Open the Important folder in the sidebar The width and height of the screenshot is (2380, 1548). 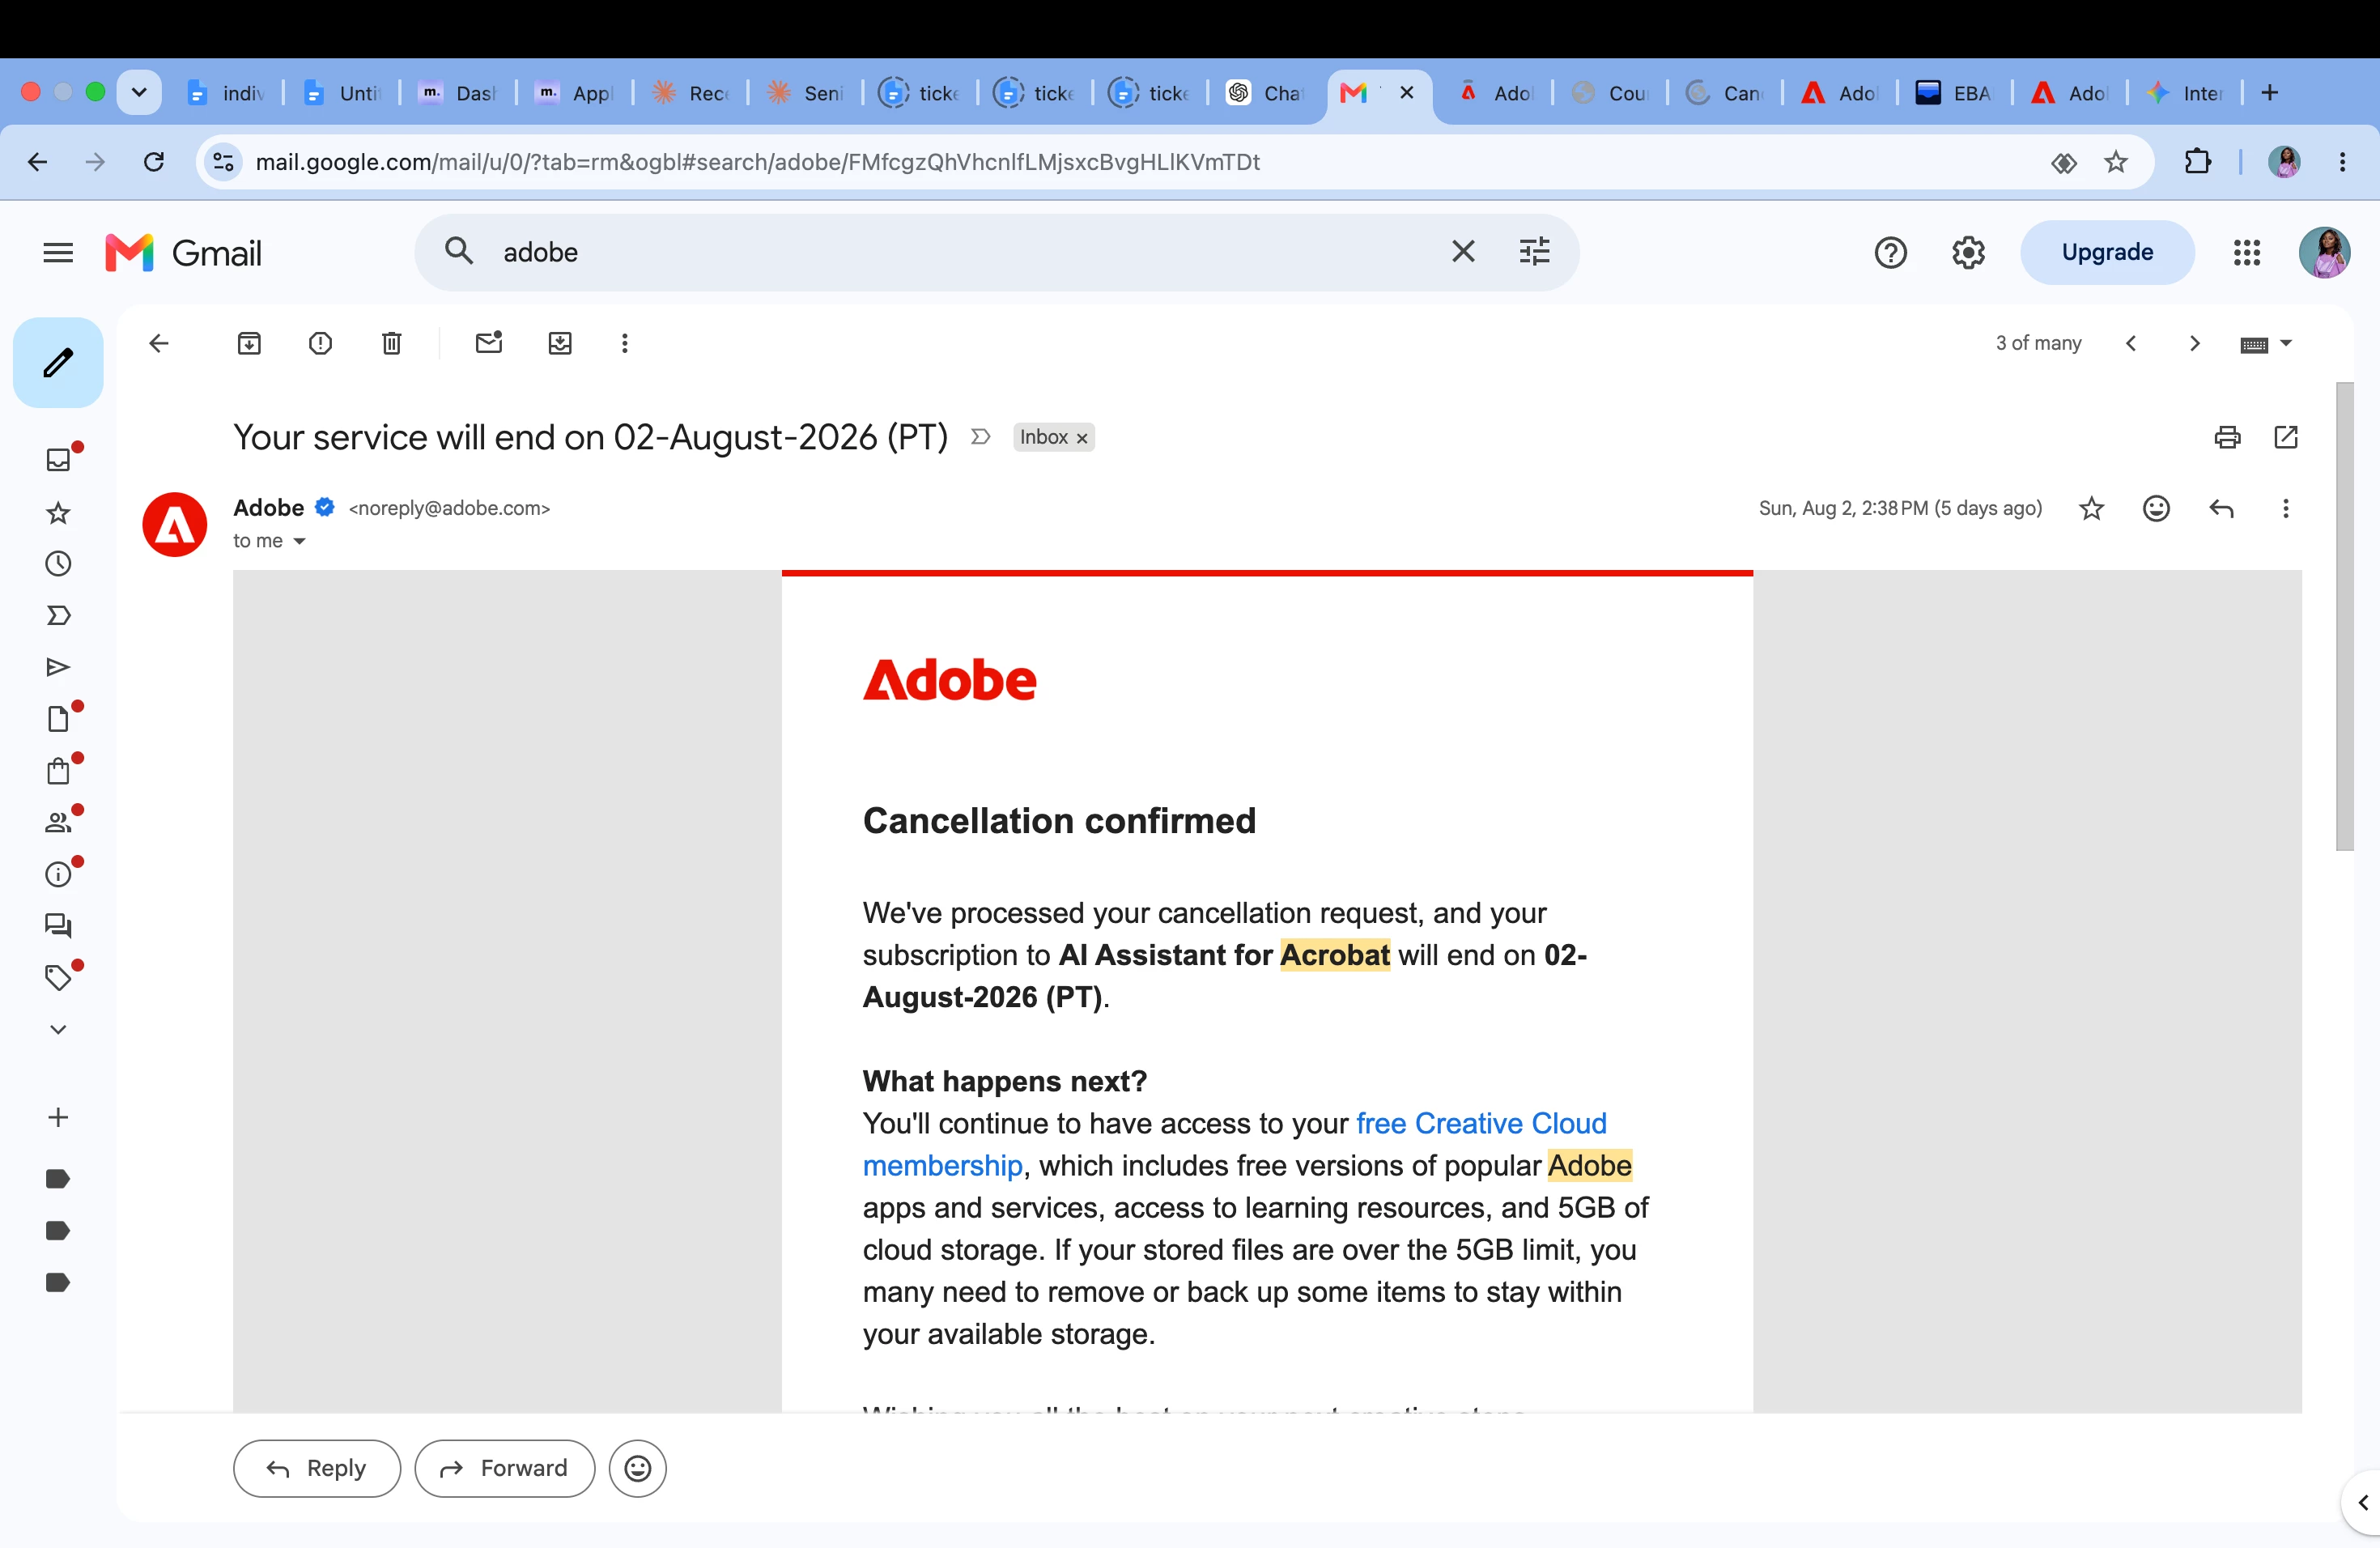coord(58,615)
